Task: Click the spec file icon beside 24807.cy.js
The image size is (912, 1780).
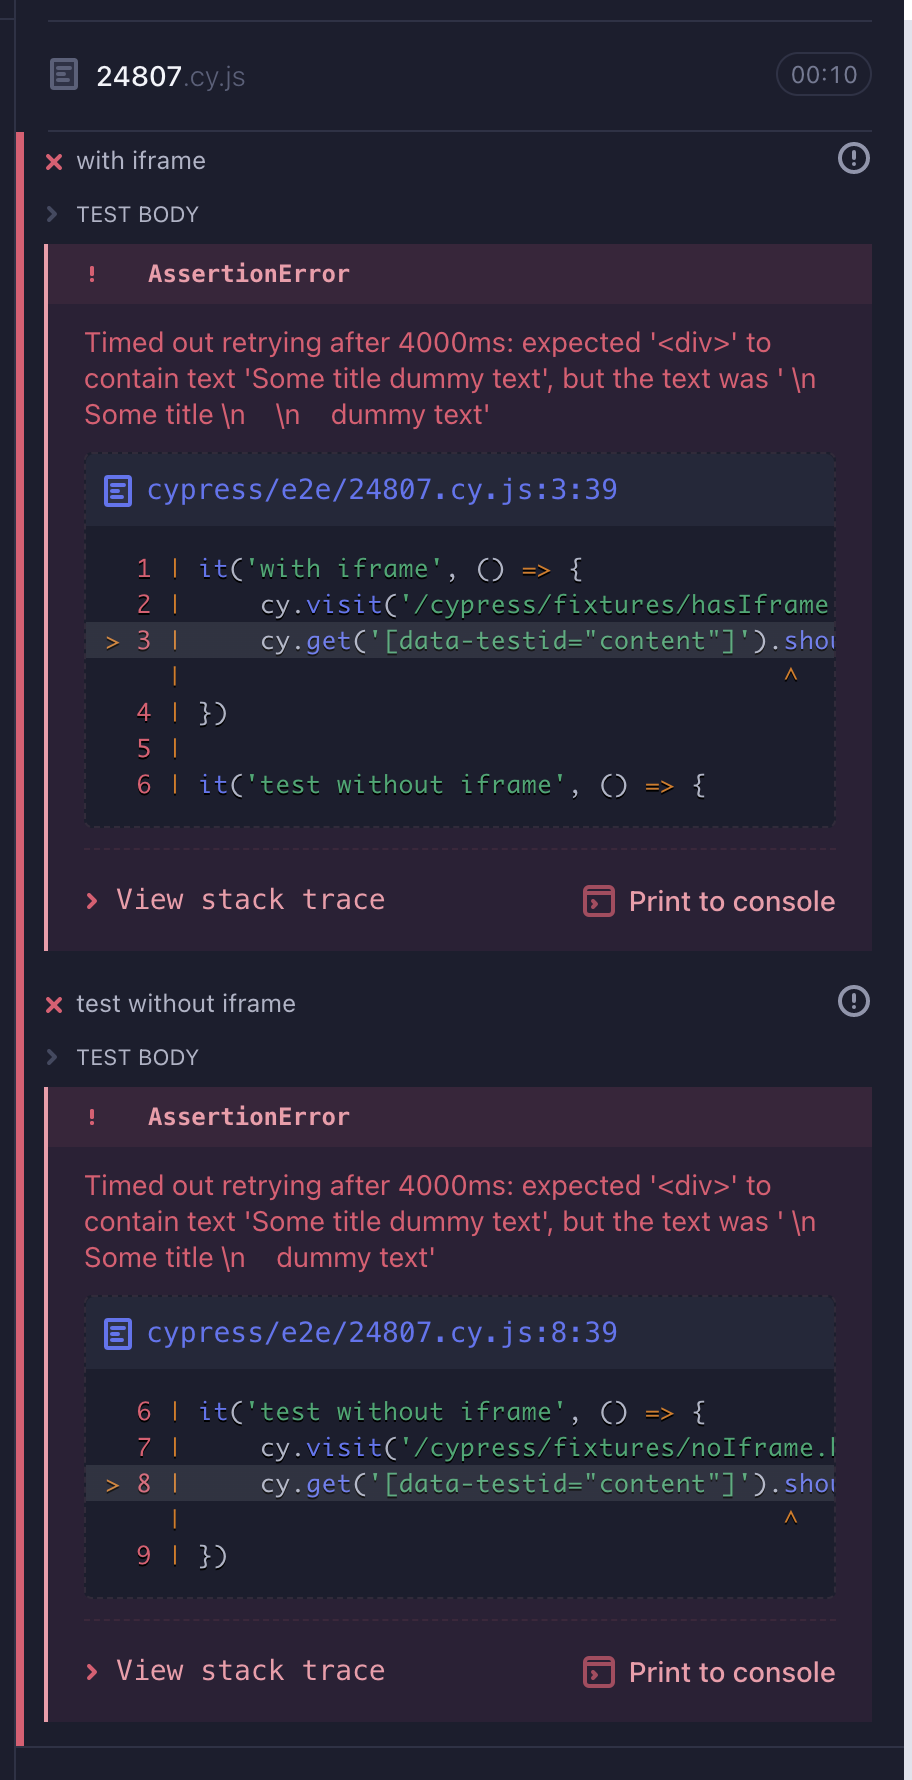Action: pyautogui.click(x=64, y=74)
